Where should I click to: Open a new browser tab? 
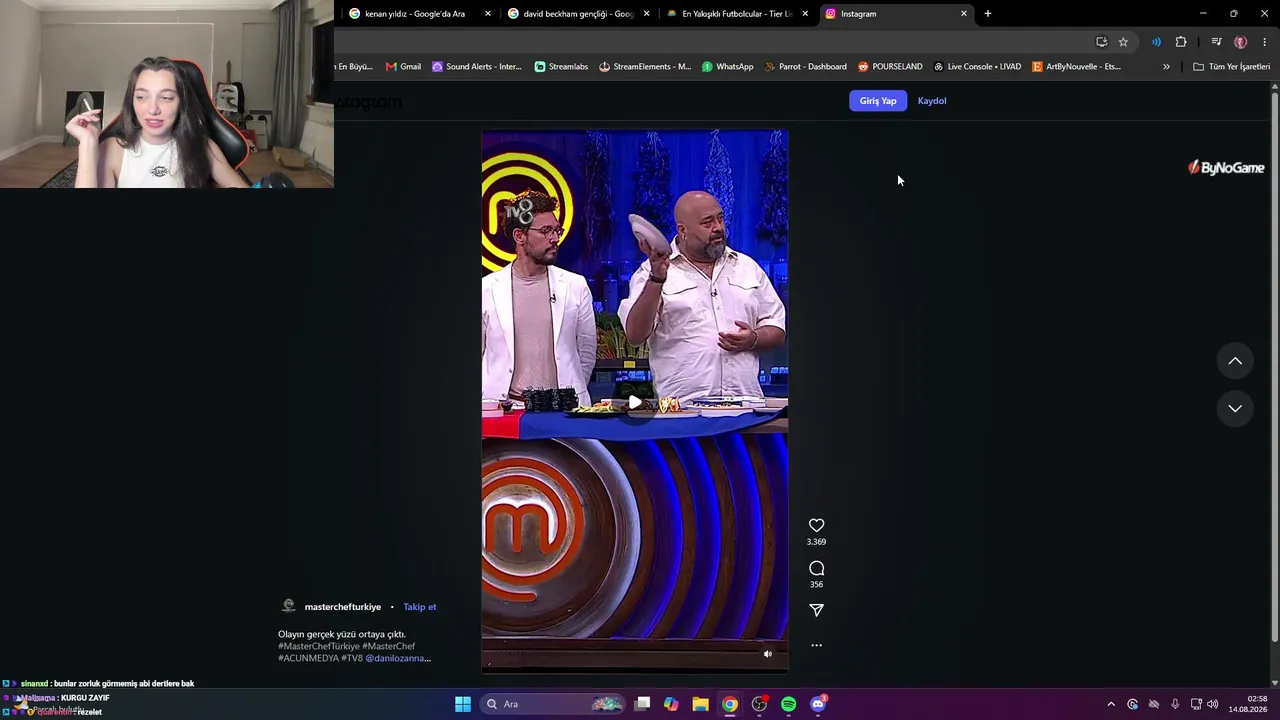pos(988,14)
